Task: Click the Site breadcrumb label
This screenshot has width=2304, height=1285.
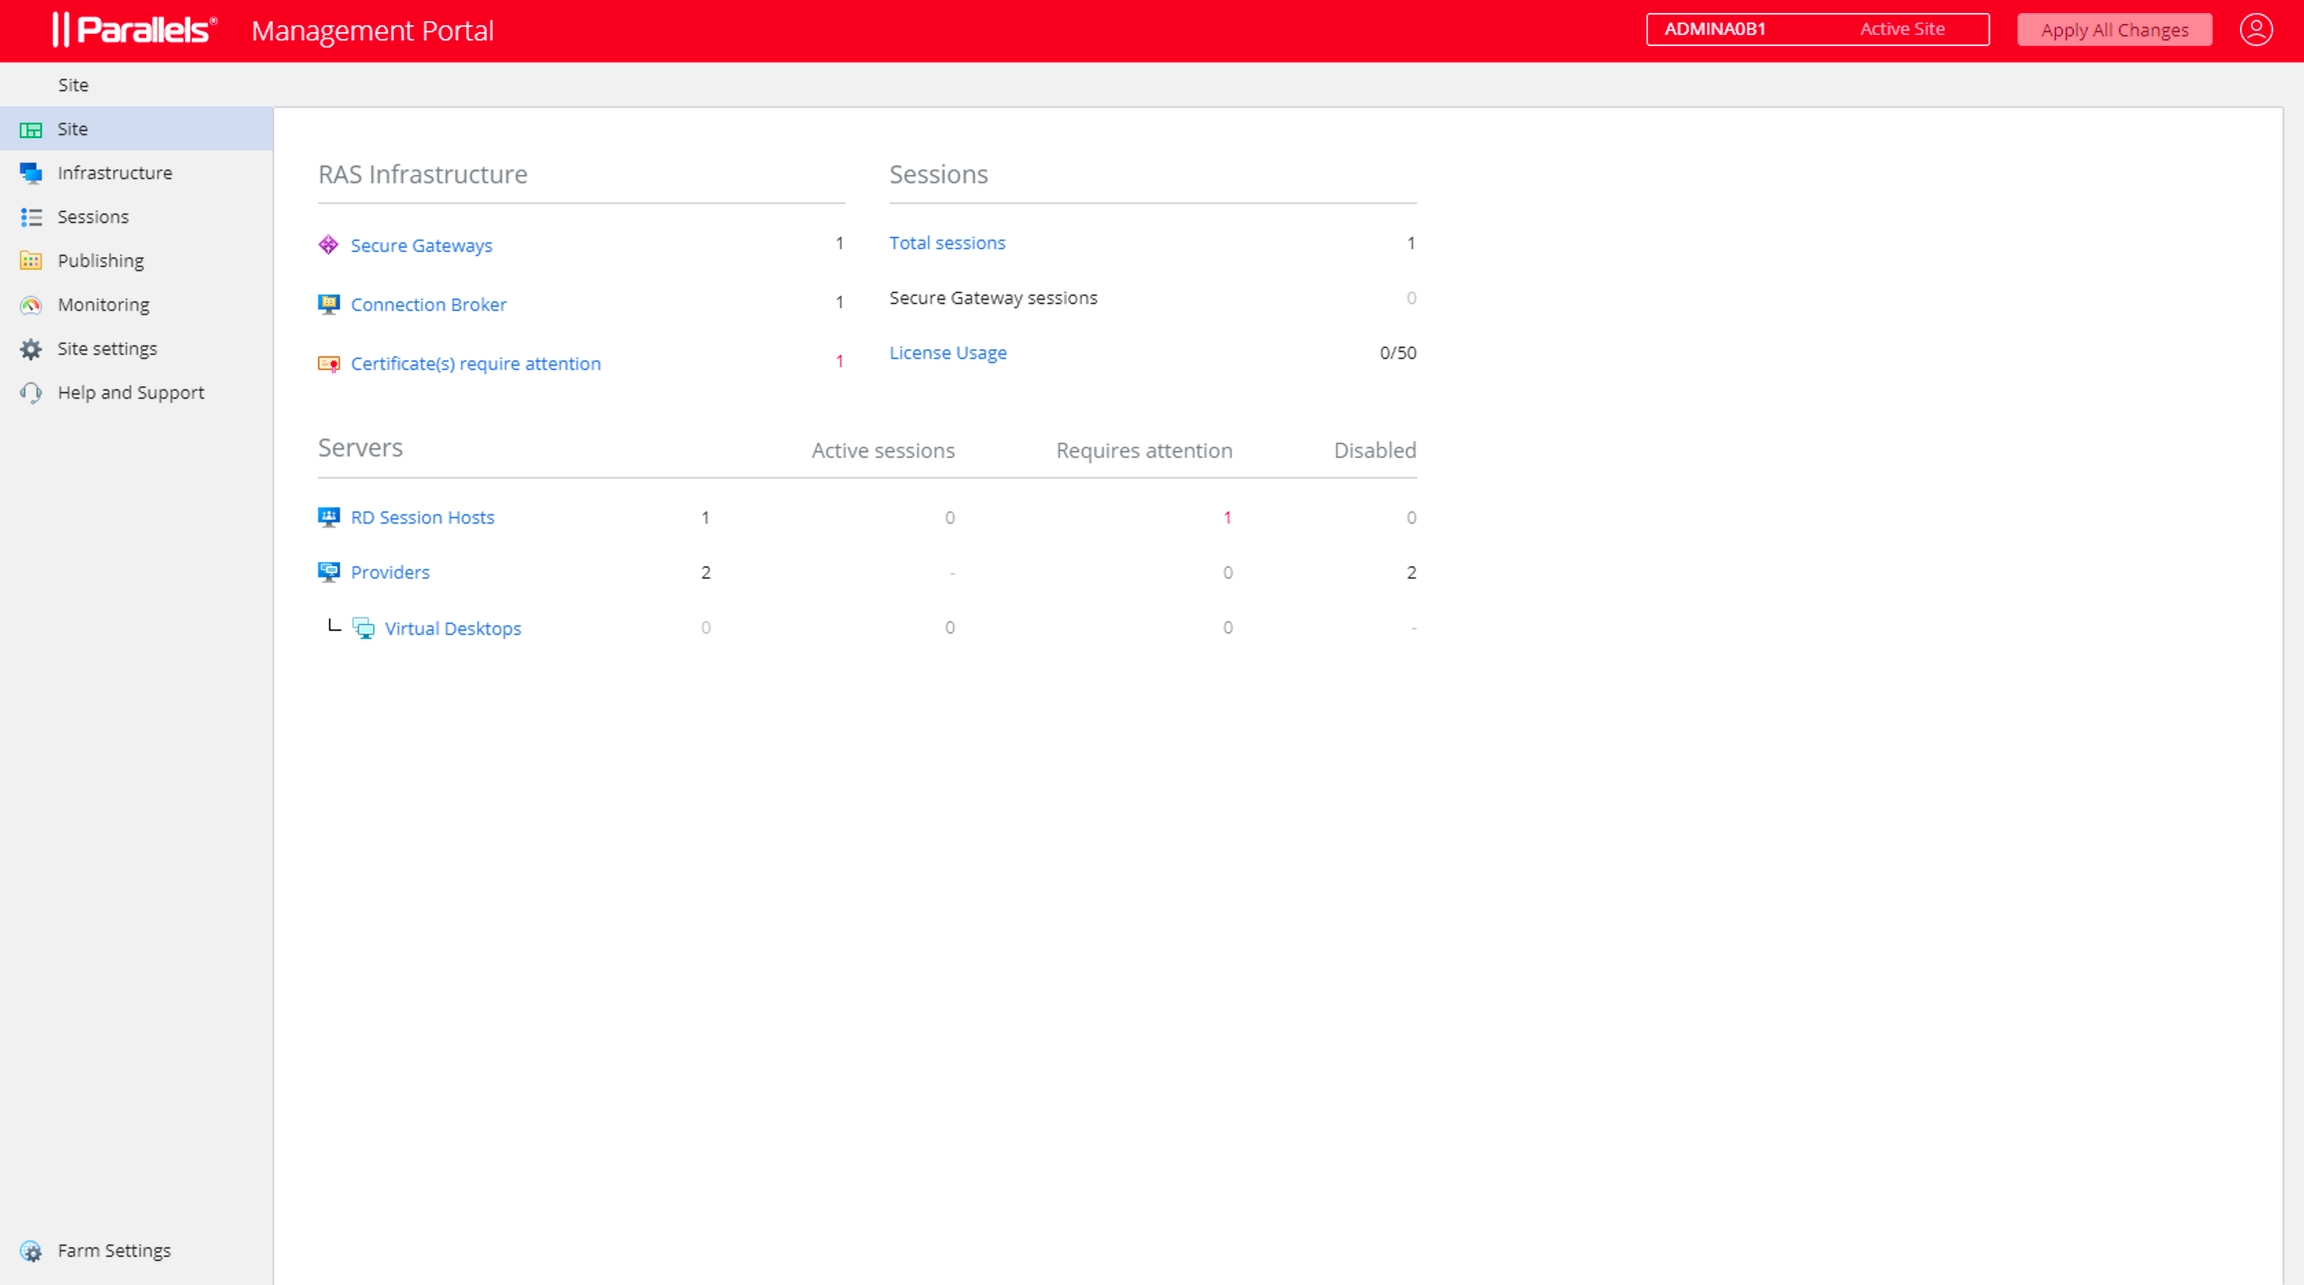Action: click(73, 85)
